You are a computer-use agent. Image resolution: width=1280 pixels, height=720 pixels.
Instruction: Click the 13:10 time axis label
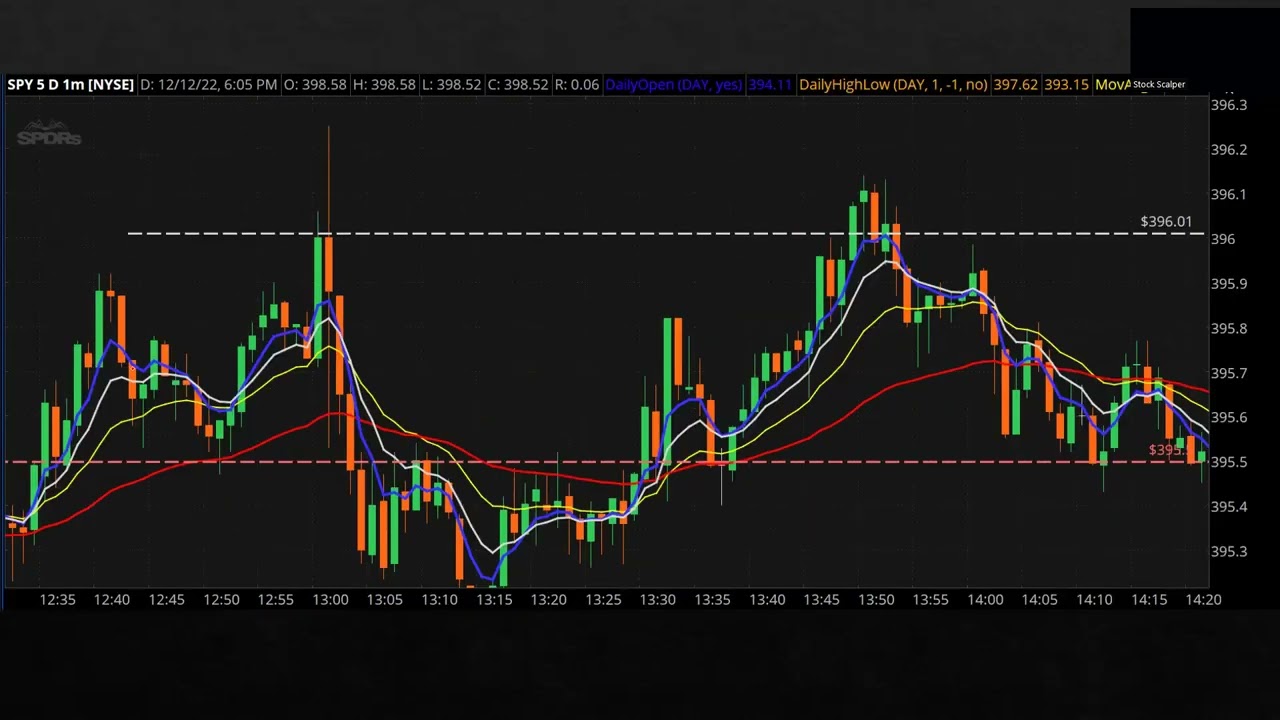[x=439, y=600]
